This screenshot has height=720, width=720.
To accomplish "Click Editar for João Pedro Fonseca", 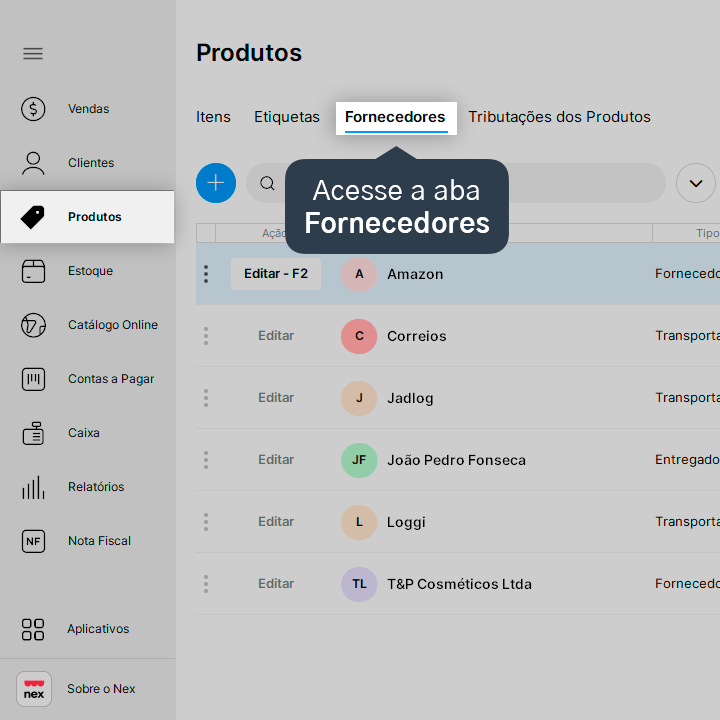I will pos(276,460).
